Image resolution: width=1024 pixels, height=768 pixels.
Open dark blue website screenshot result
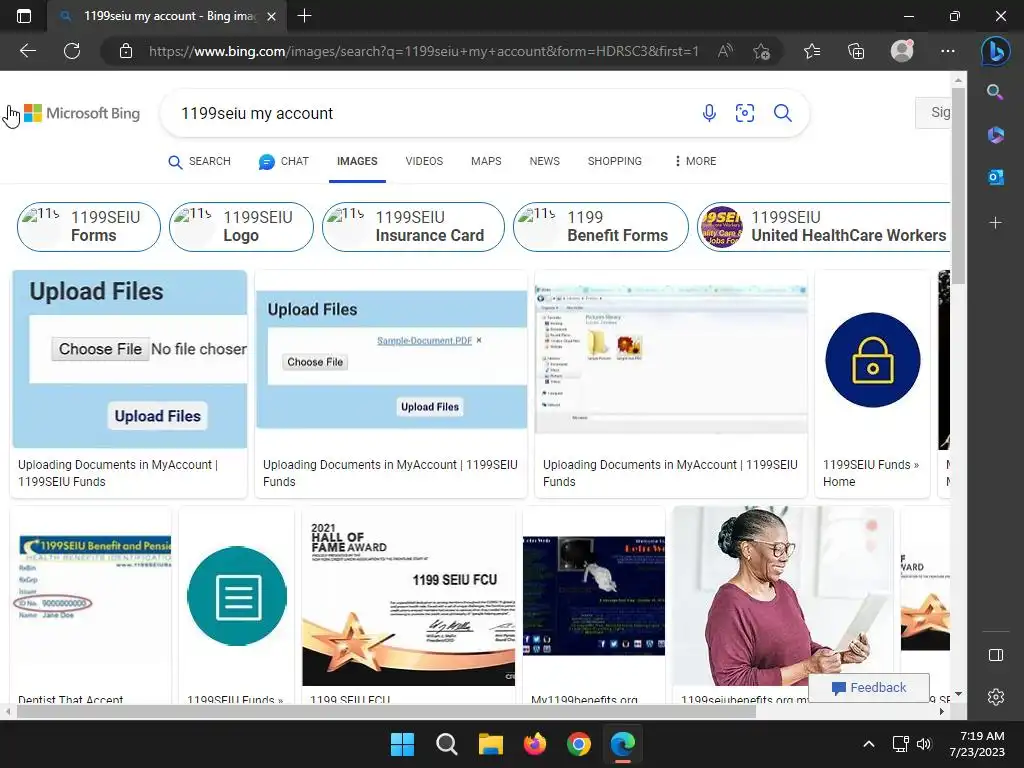[594, 596]
